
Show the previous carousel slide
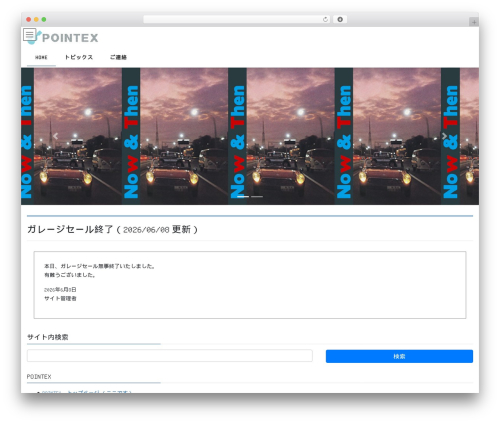[55, 136]
